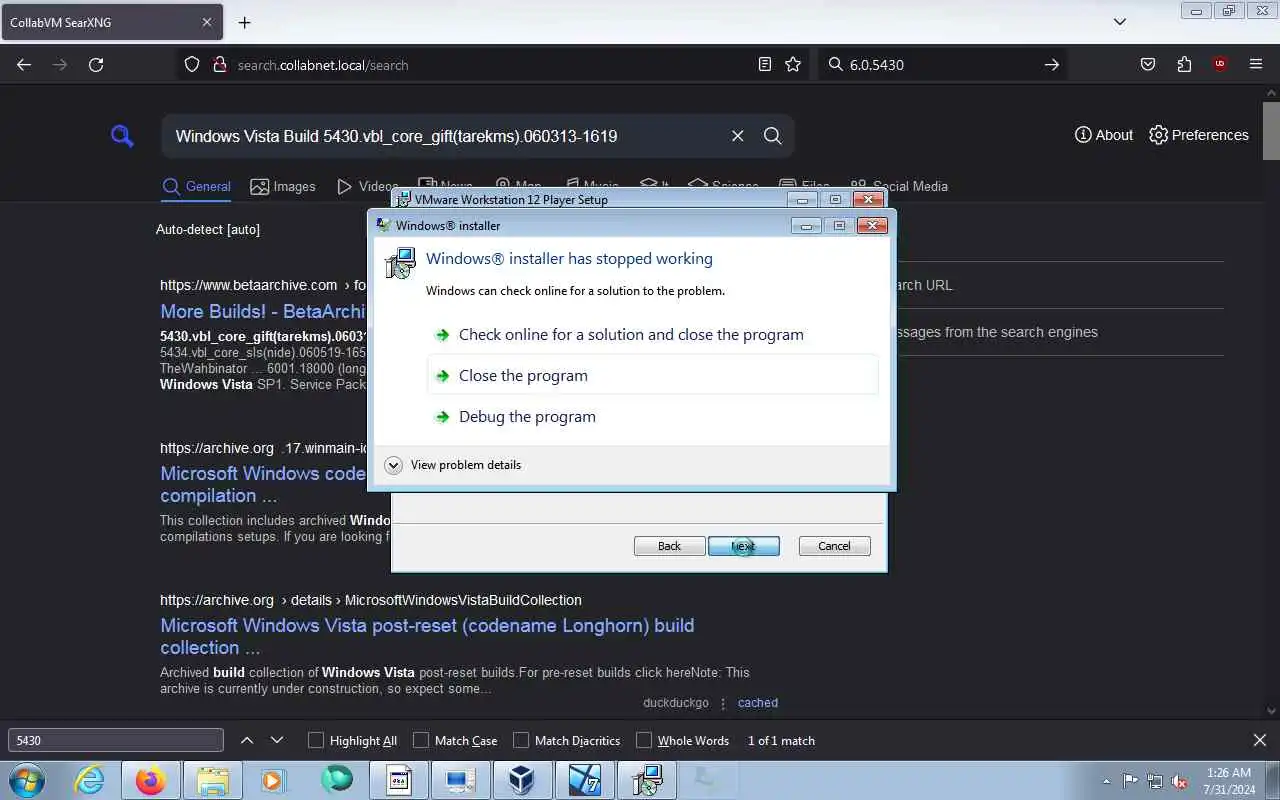Open the About link
Viewport: 1280px width, 800px height.
(1104, 135)
